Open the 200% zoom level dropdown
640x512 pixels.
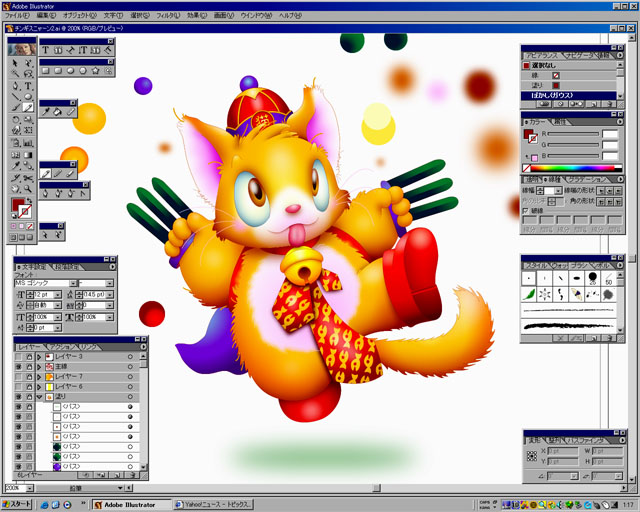point(29,488)
